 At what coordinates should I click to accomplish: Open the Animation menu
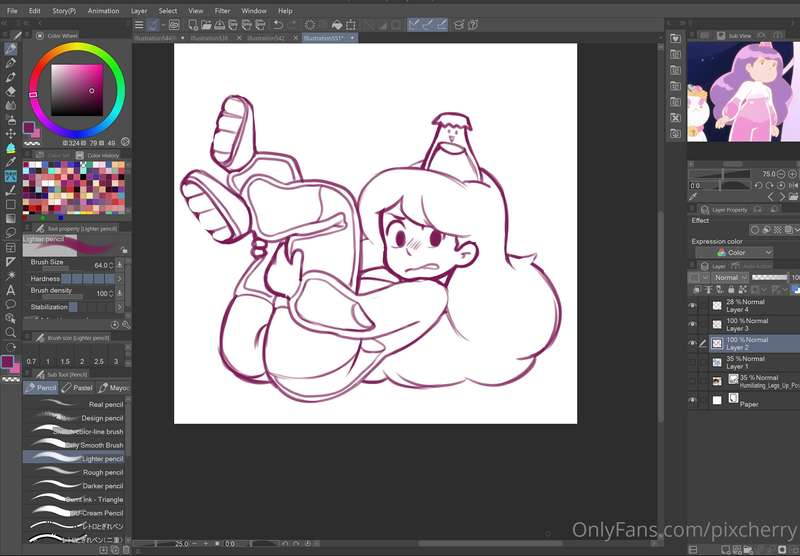103,10
